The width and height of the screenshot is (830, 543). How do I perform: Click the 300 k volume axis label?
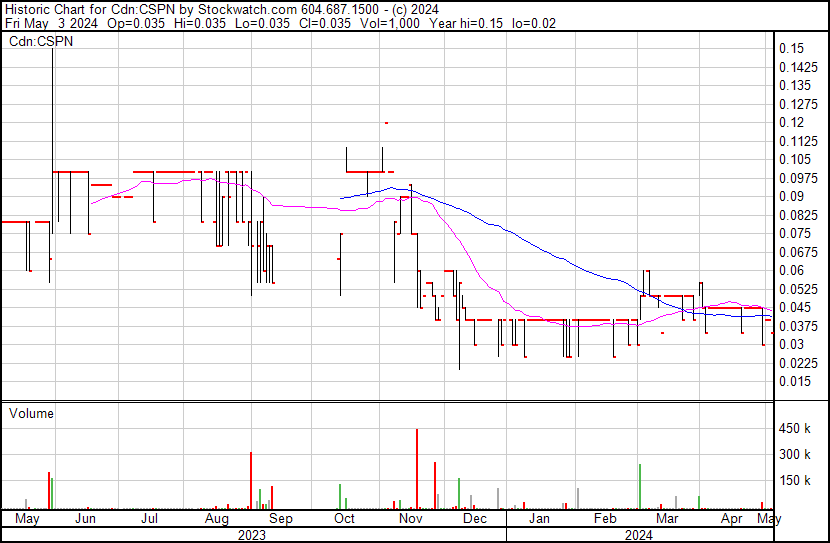[798, 455]
